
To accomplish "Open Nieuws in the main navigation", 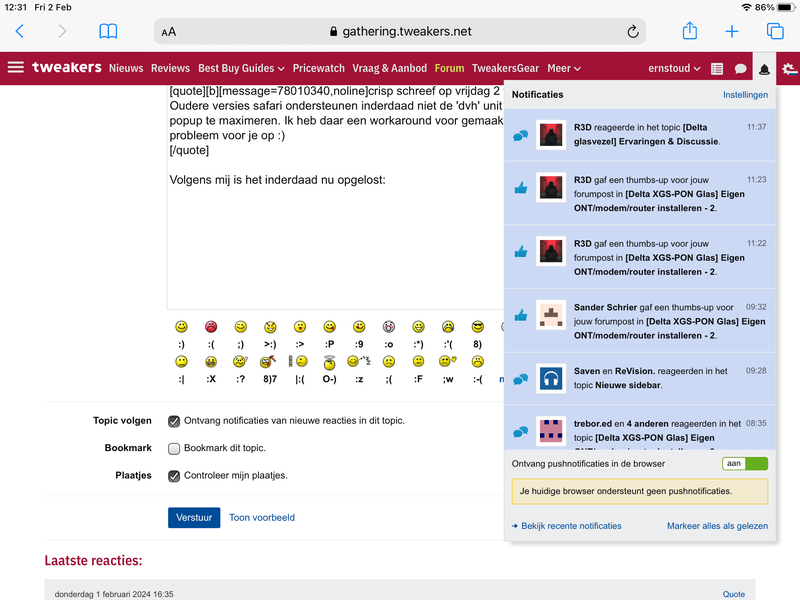I will click(x=126, y=68).
